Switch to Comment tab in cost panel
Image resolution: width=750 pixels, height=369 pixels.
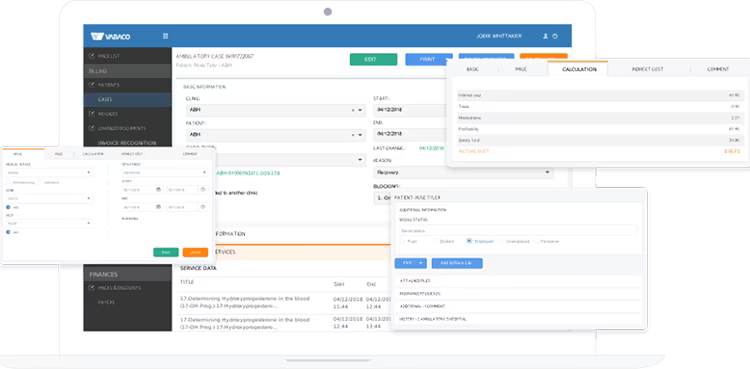point(717,69)
